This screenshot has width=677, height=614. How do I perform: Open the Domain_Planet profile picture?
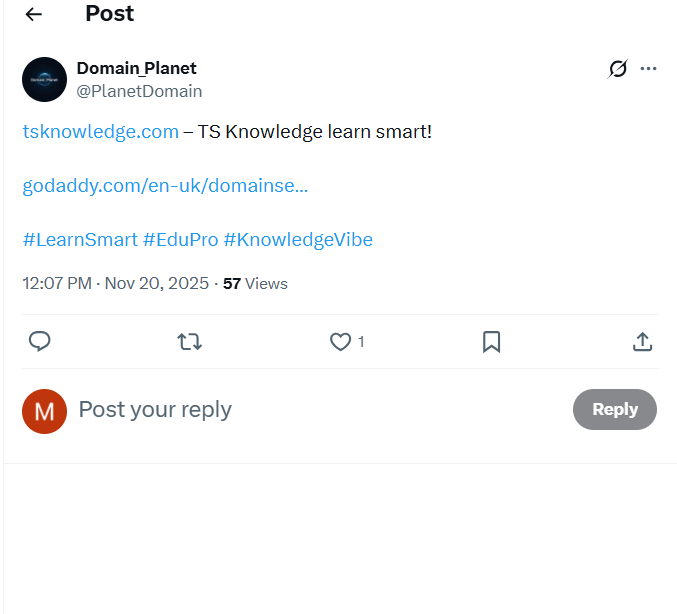(45, 79)
